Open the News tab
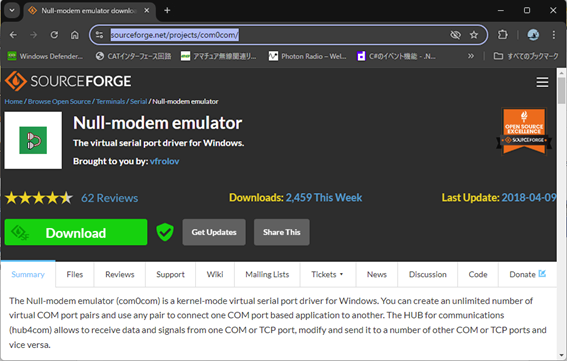The height and width of the screenshot is (361, 567). 377,275
